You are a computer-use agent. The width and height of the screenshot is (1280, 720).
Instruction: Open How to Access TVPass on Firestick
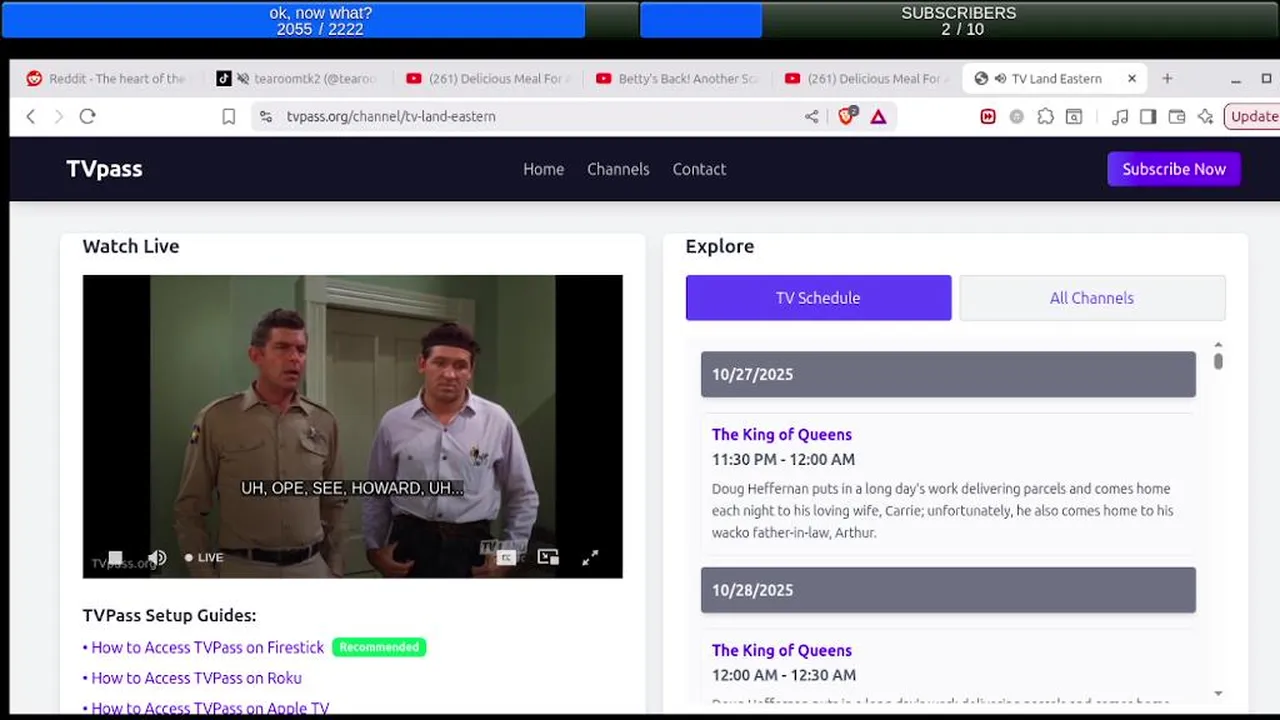point(207,648)
